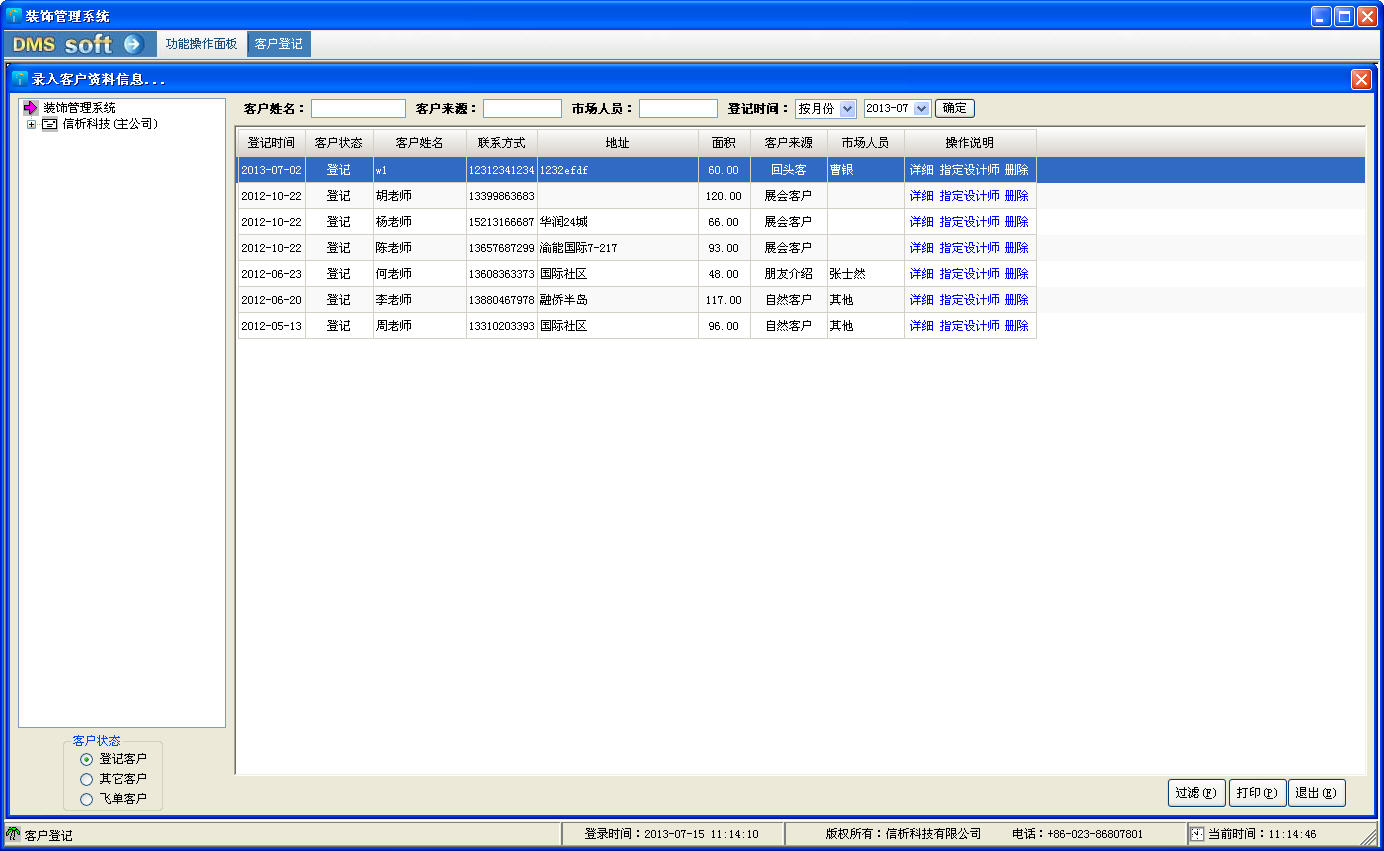Image resolution: width=1384 pixels, height=851 pixels.
Task: Click 指定设计师 for 何老师
Action: click(x=969, y=274)
